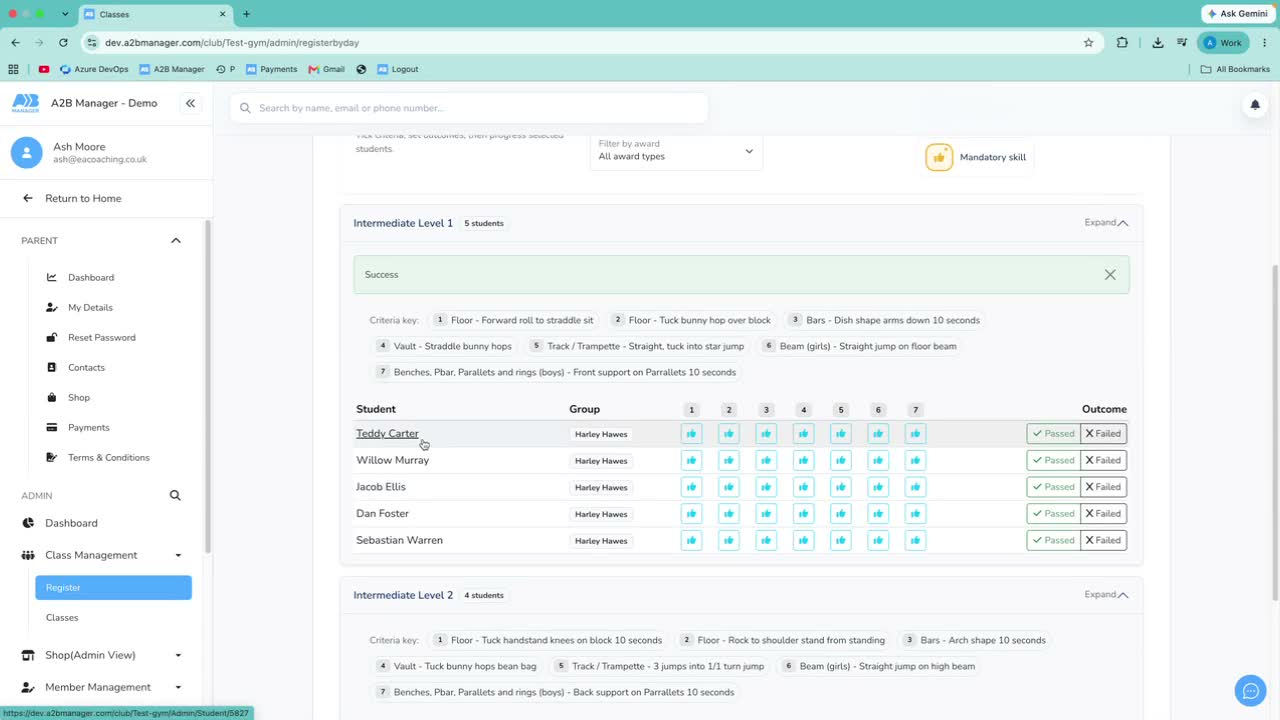Go to Classes in the sidebar
This screenshot has width=1280, height=720.
coord(62,618)
